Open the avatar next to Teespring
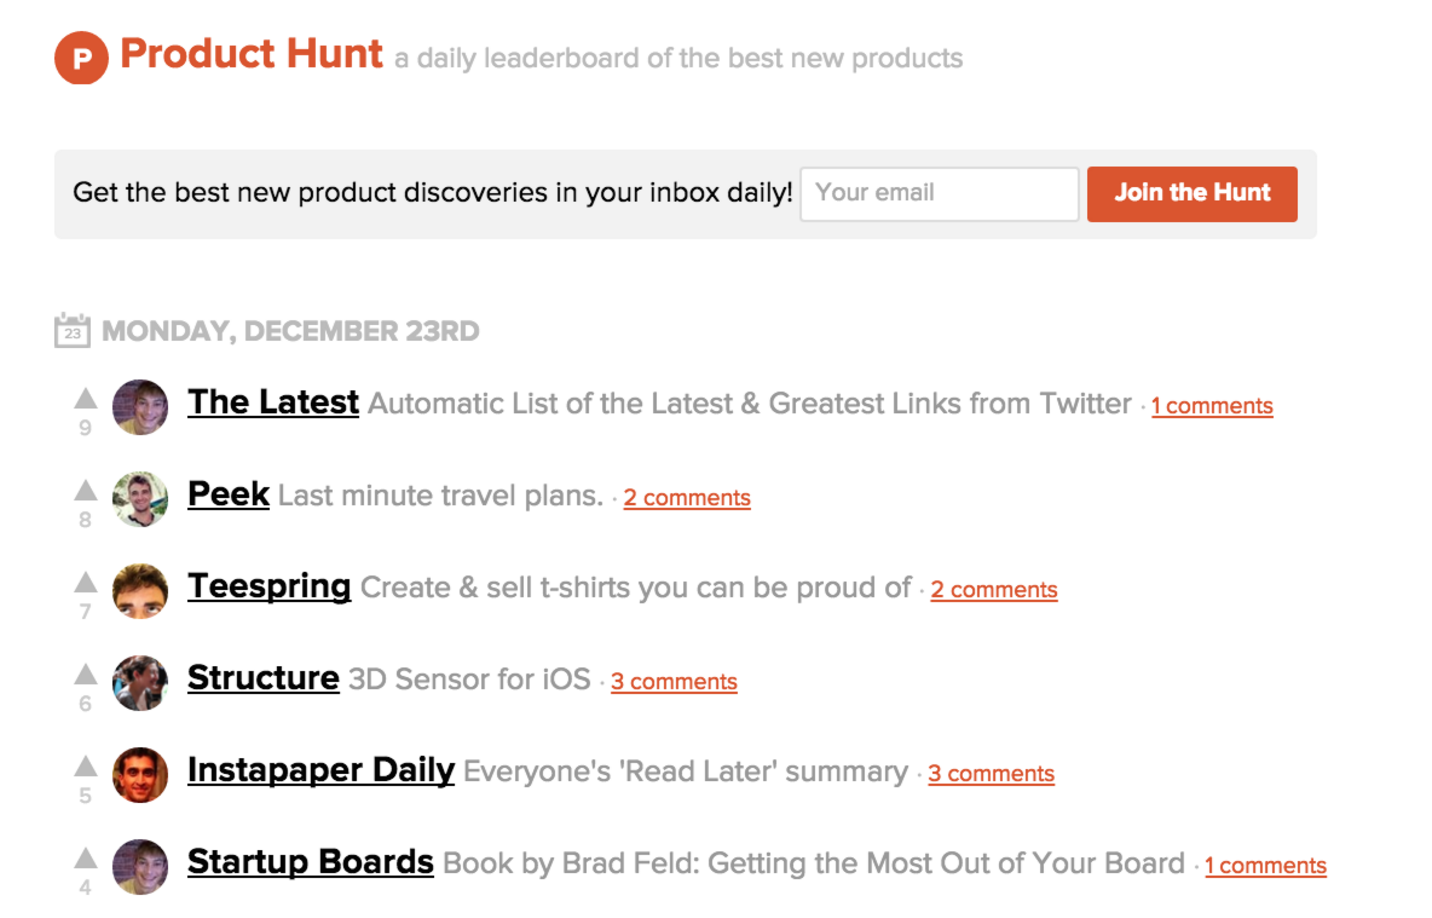The image size is (1432, 918). (140, 591)
